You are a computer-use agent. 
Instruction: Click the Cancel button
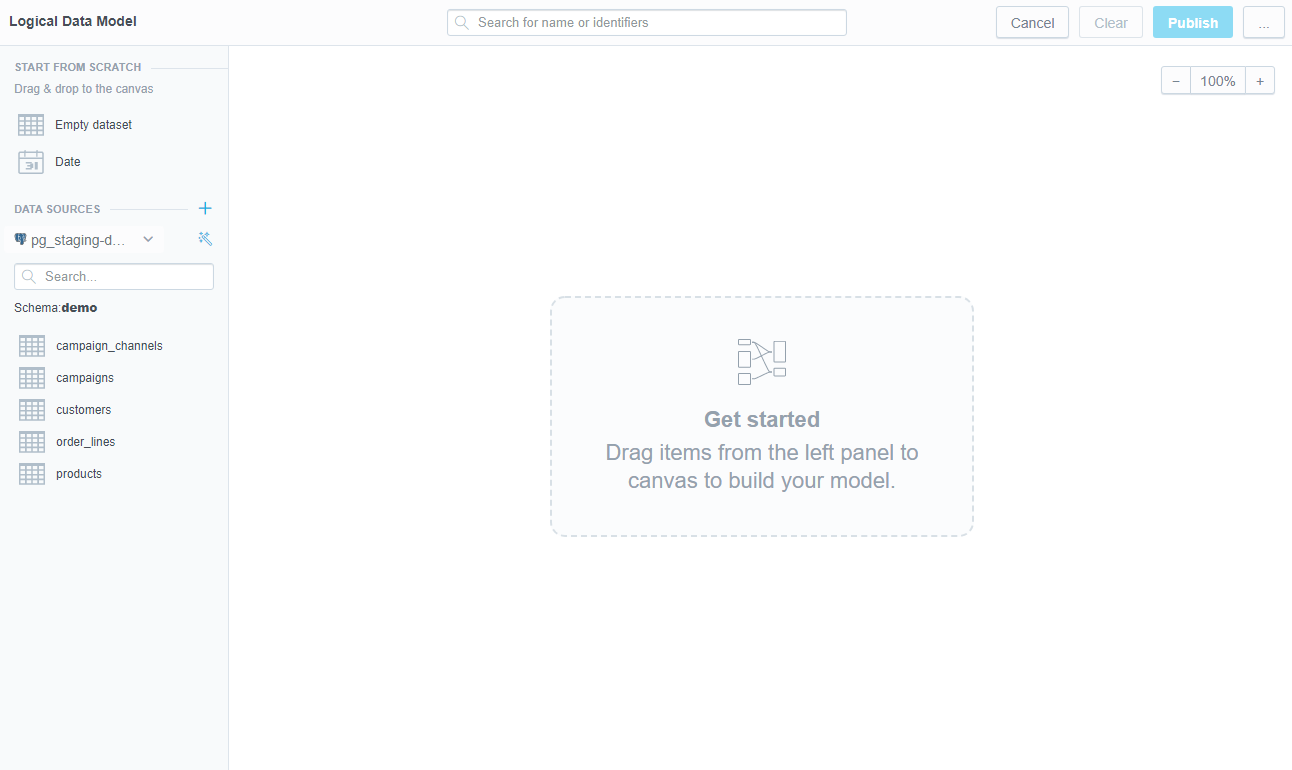point(1033,23)
